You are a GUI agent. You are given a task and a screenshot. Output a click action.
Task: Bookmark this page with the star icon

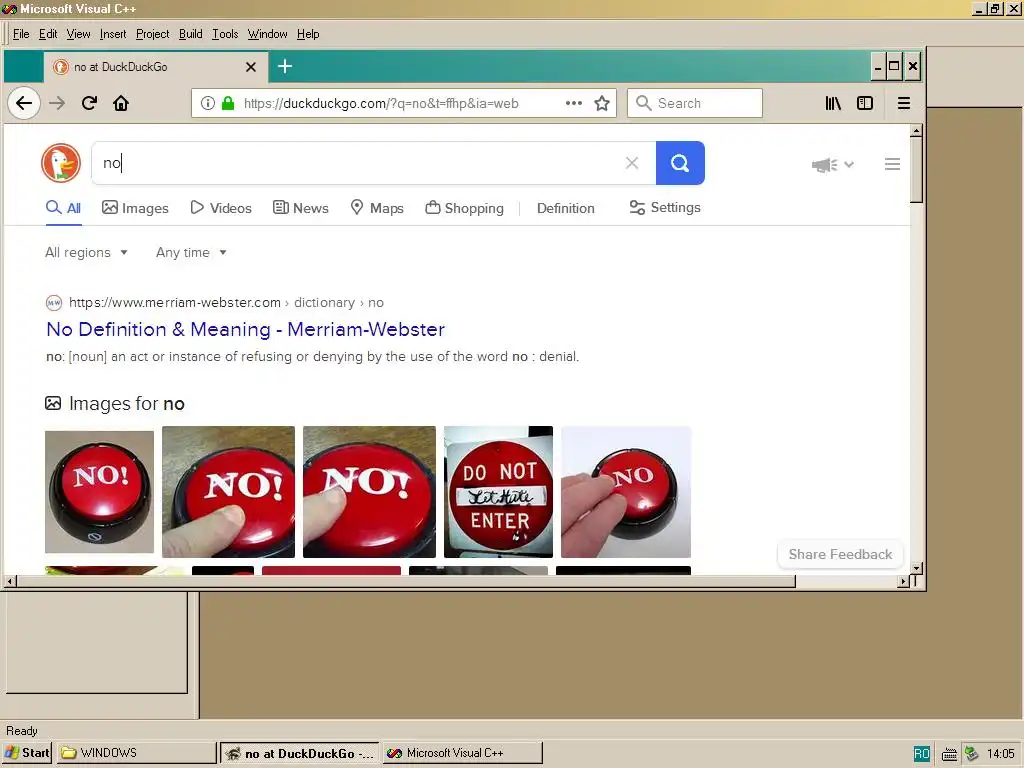[602, 103]
